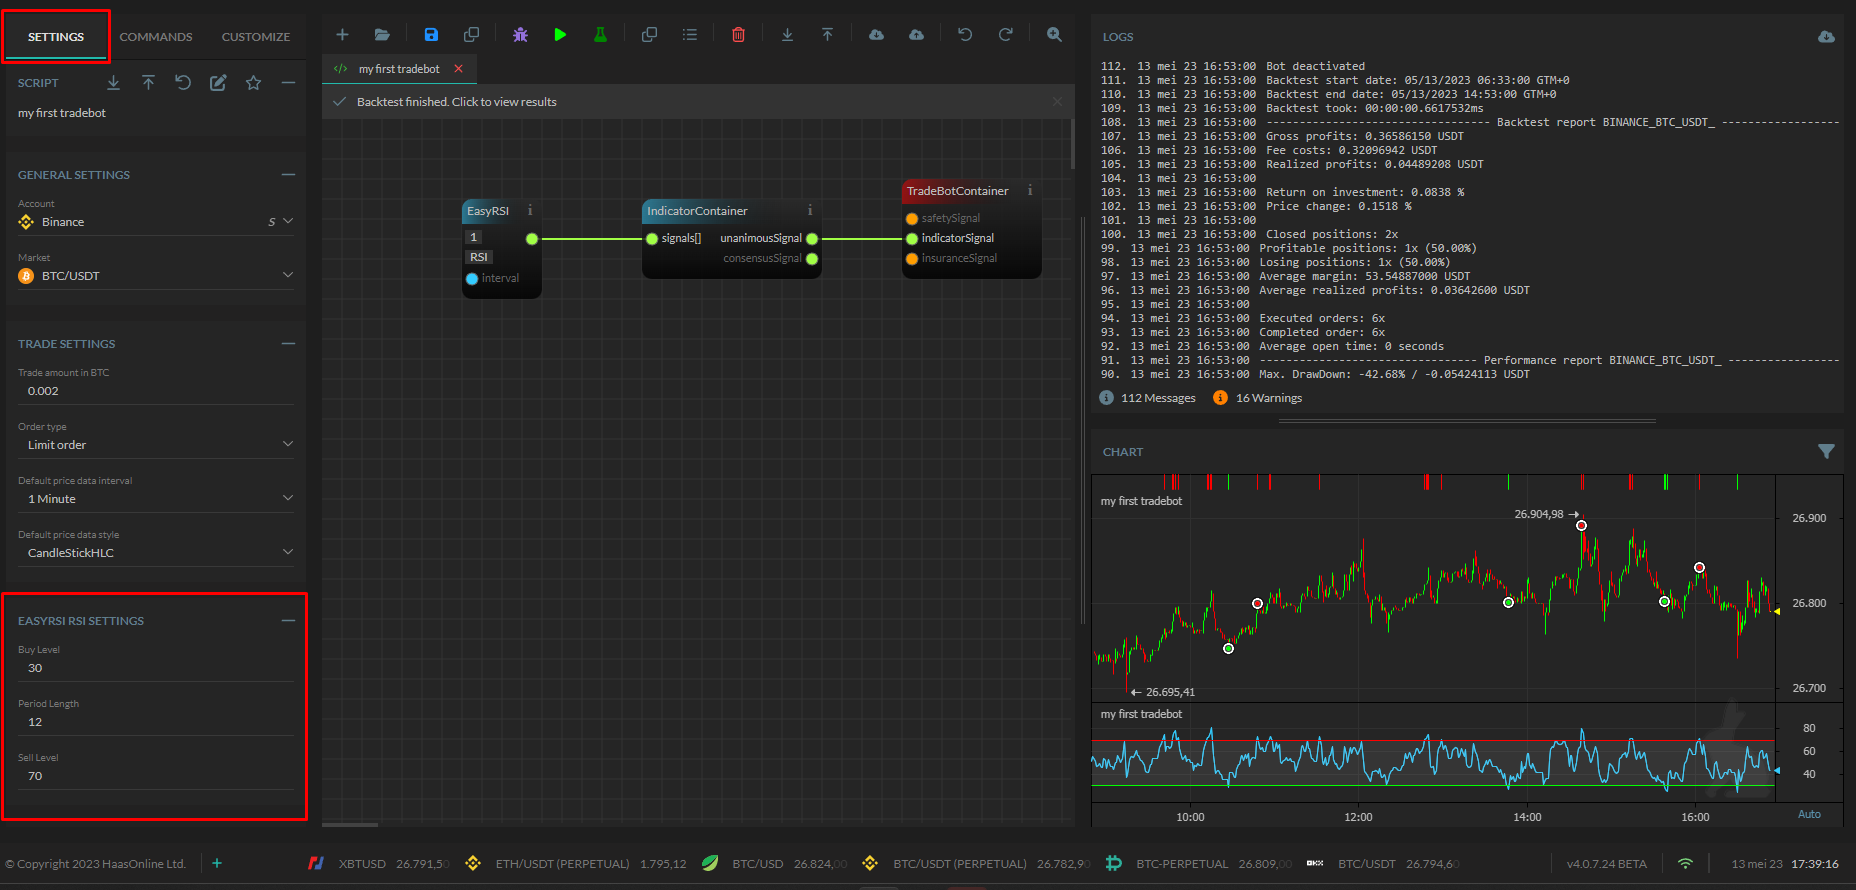Open the CandleStickHLC style dropdown
Viewport: 1856px width, 890px height.
[x=156, y=553]
